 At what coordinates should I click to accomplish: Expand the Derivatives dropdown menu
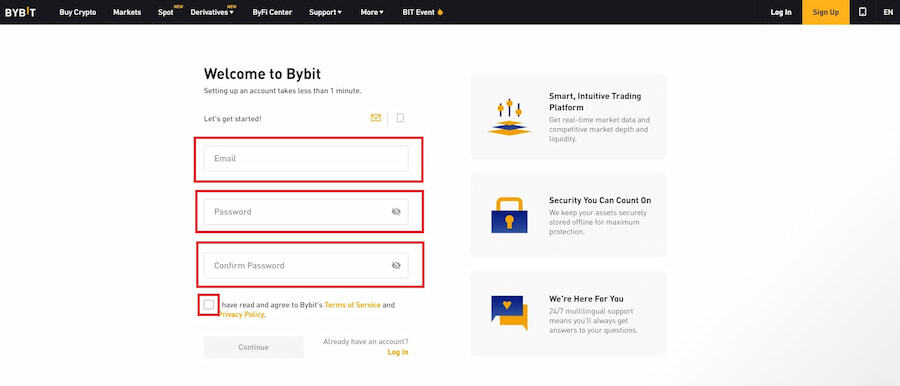point(212,12)
